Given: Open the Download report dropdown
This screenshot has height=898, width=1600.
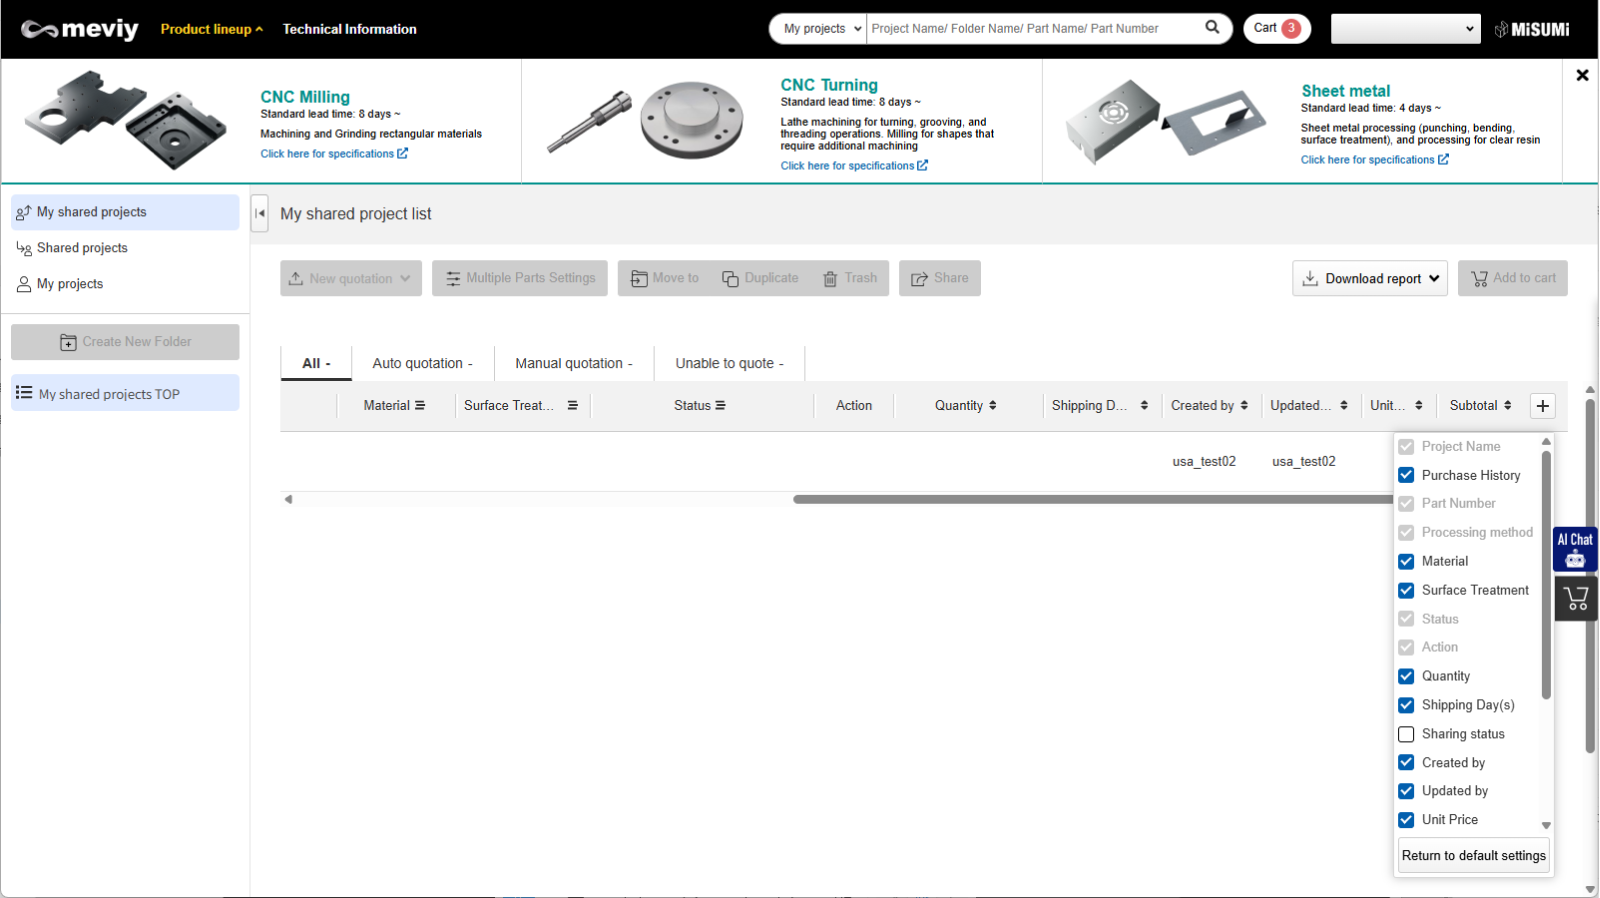Looking at the screenshot, I should pos(1369,279).
